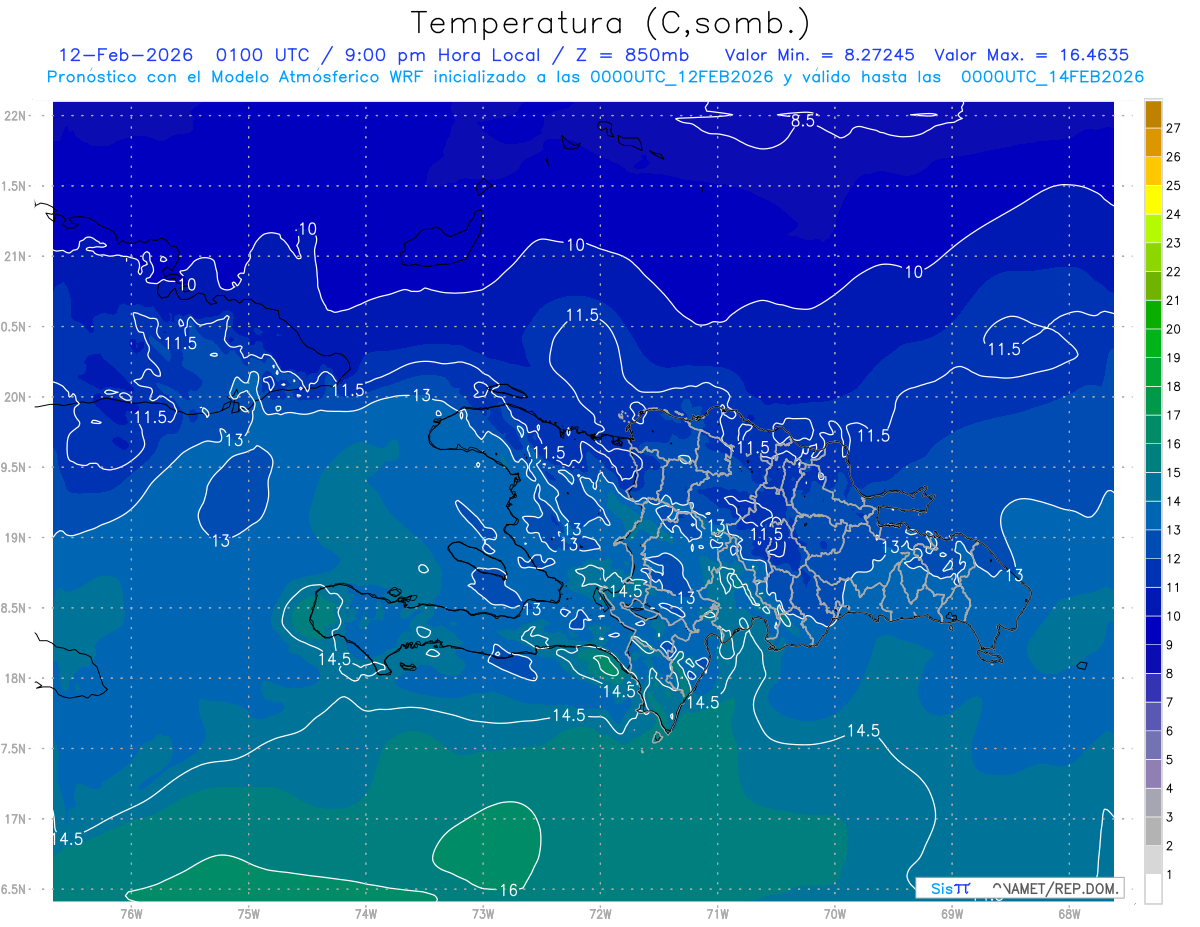Click the color bar number '4'
Image resolution: width=1200 pixels, height=927 pixels.
pos(1170,789)
